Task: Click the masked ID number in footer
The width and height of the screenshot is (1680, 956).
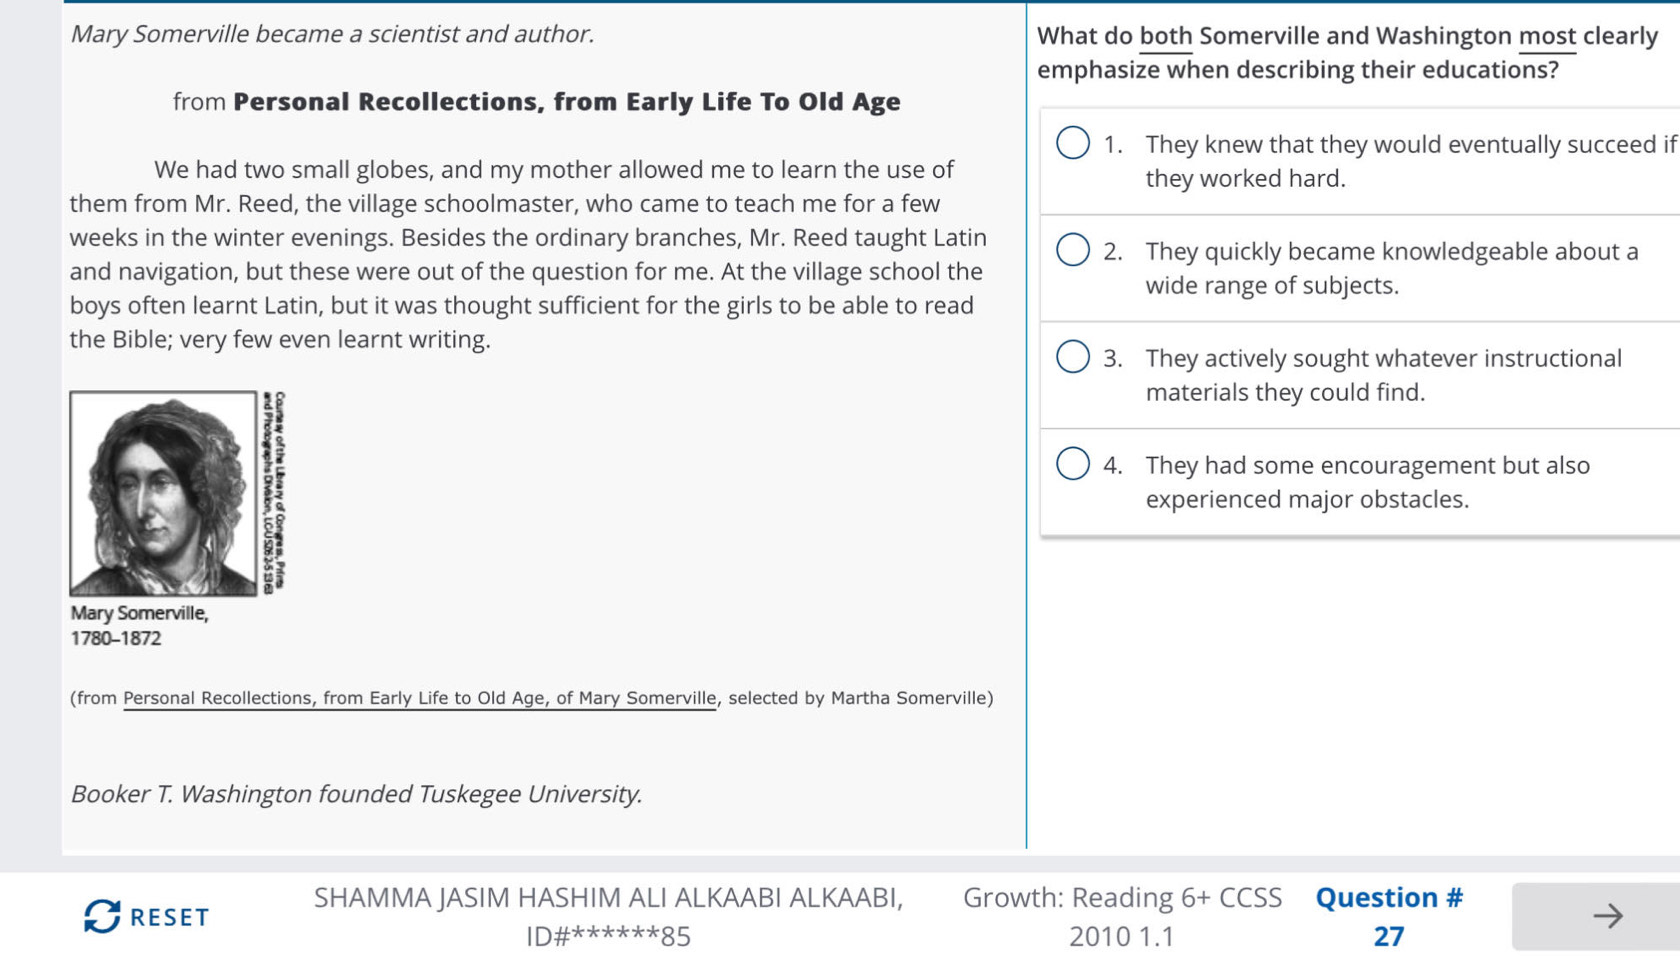Action: [x=608, y=937]
